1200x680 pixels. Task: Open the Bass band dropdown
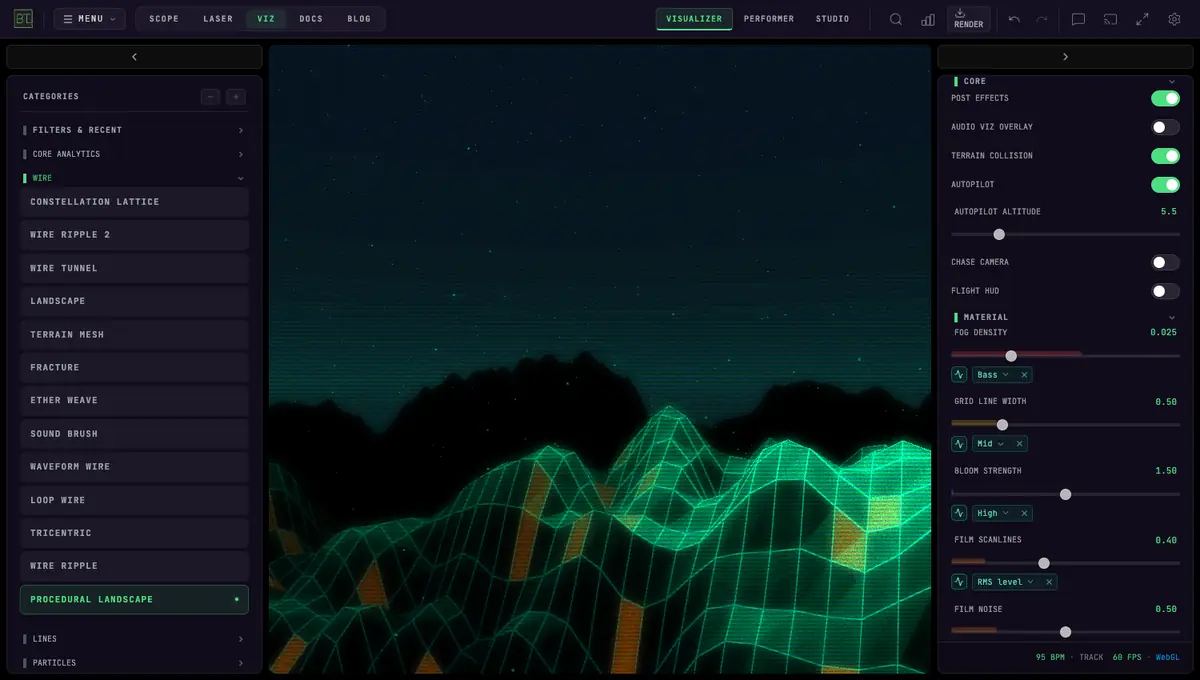point(993,375)
